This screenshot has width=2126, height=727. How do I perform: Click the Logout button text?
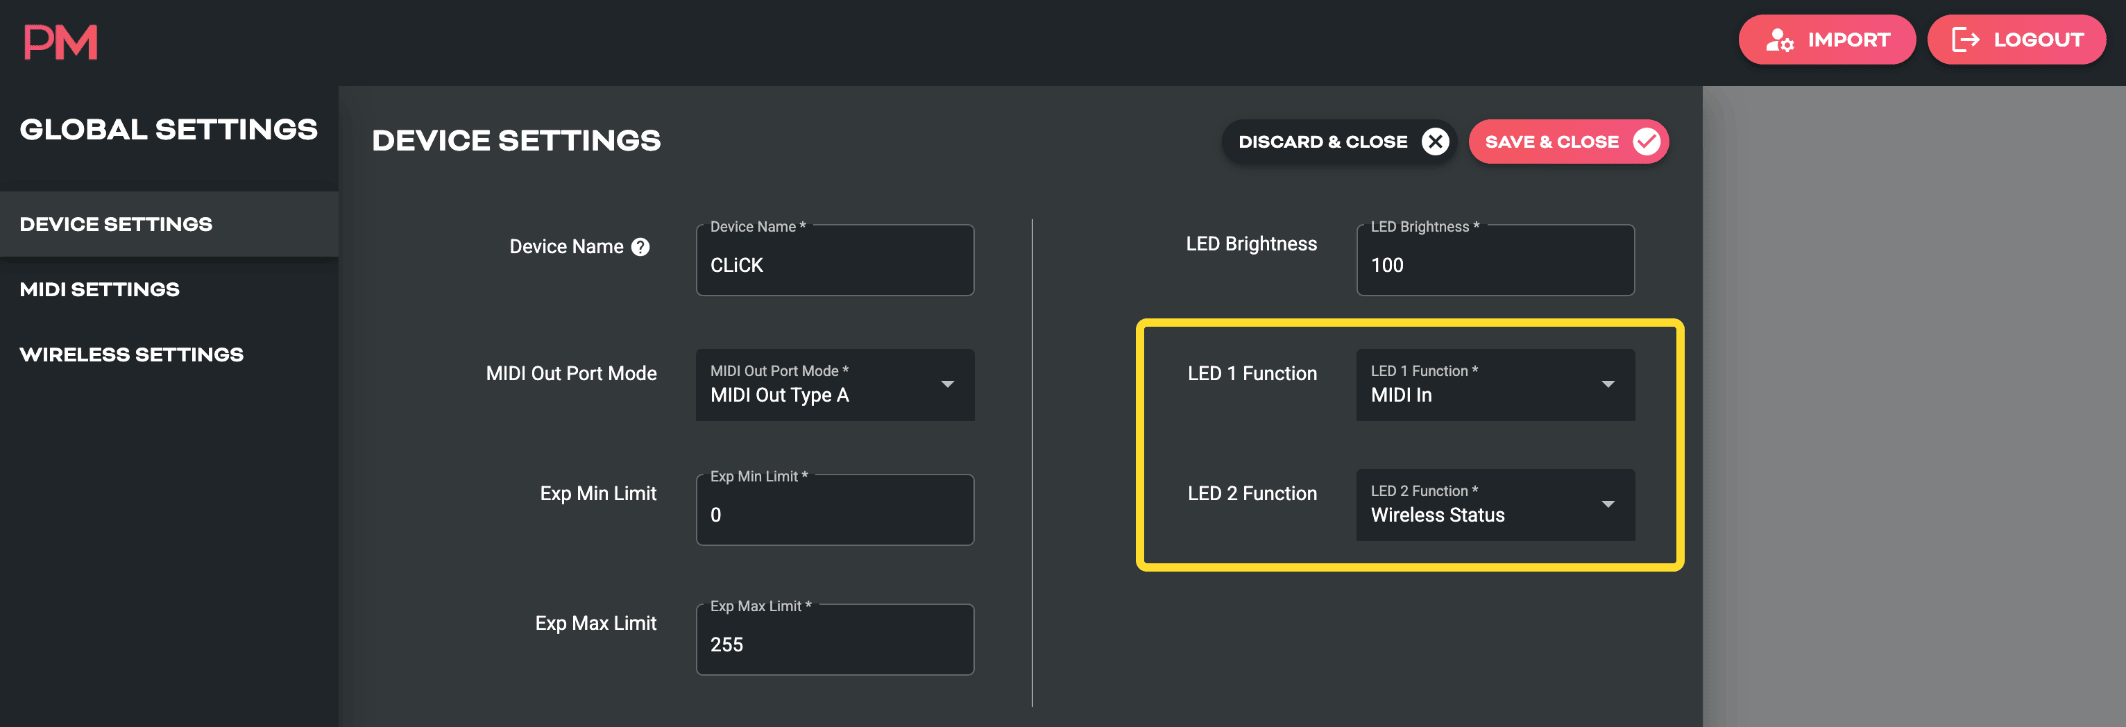(2038, 40)
